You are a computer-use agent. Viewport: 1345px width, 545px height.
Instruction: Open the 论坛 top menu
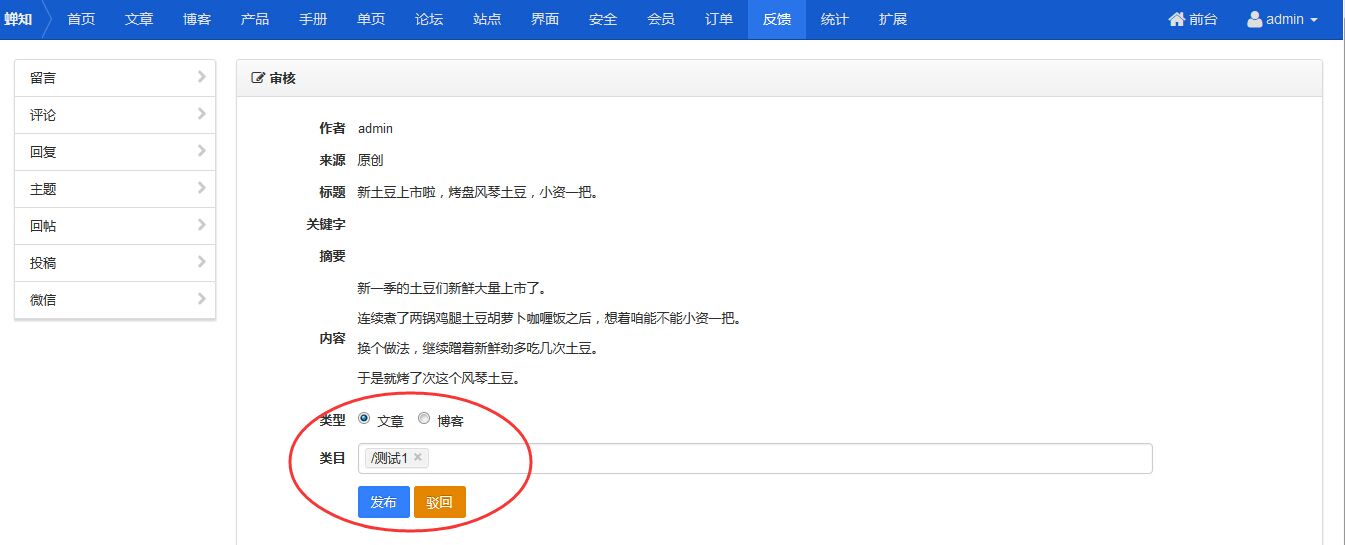pos(429,19)
